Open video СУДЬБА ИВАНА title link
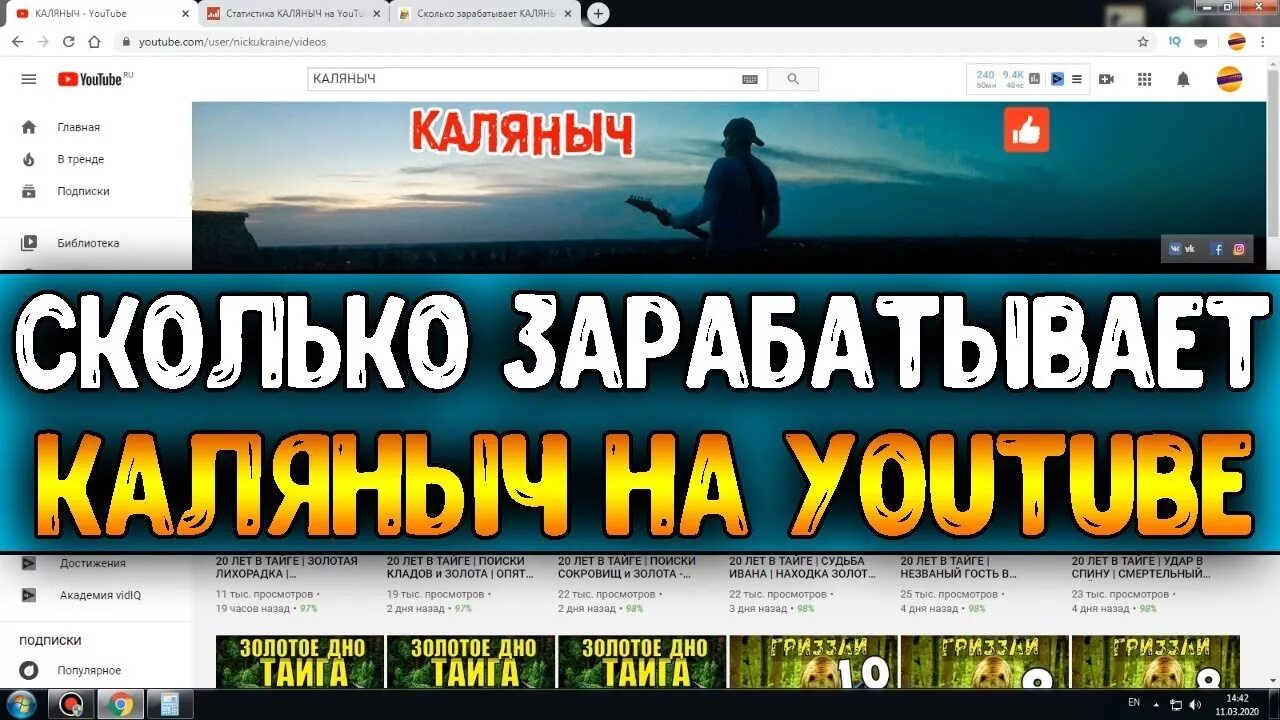1280x720 pixels. (x=802, y=568)
